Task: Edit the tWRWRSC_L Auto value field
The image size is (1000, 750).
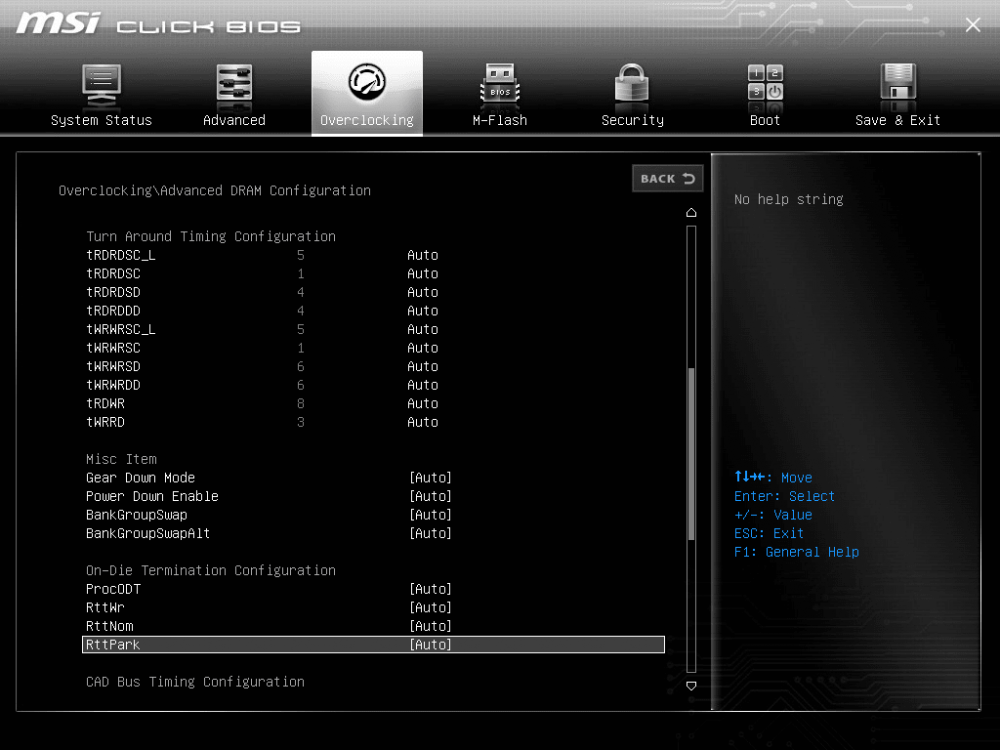Action: 423,329
